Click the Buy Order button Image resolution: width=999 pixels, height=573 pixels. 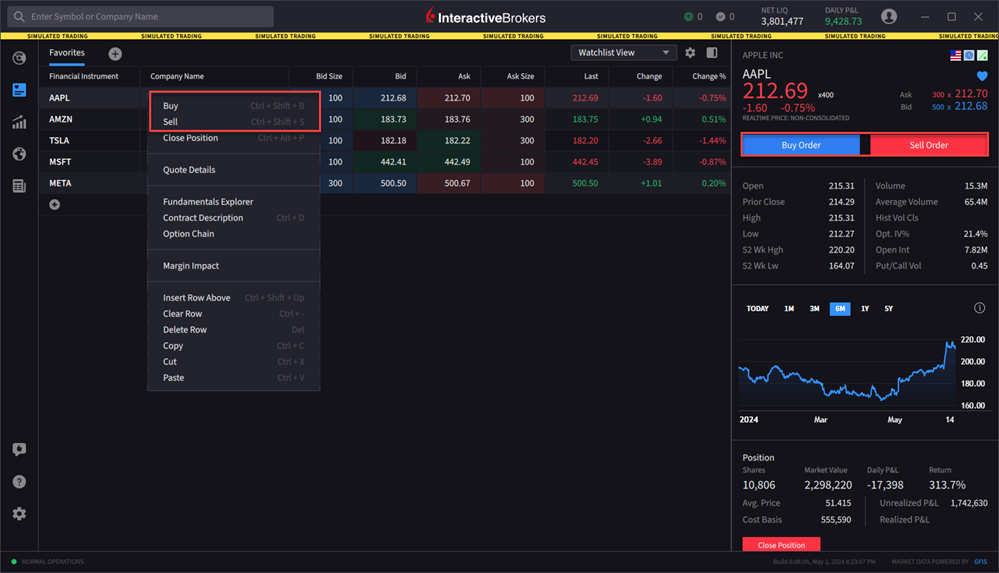(801, 145)
